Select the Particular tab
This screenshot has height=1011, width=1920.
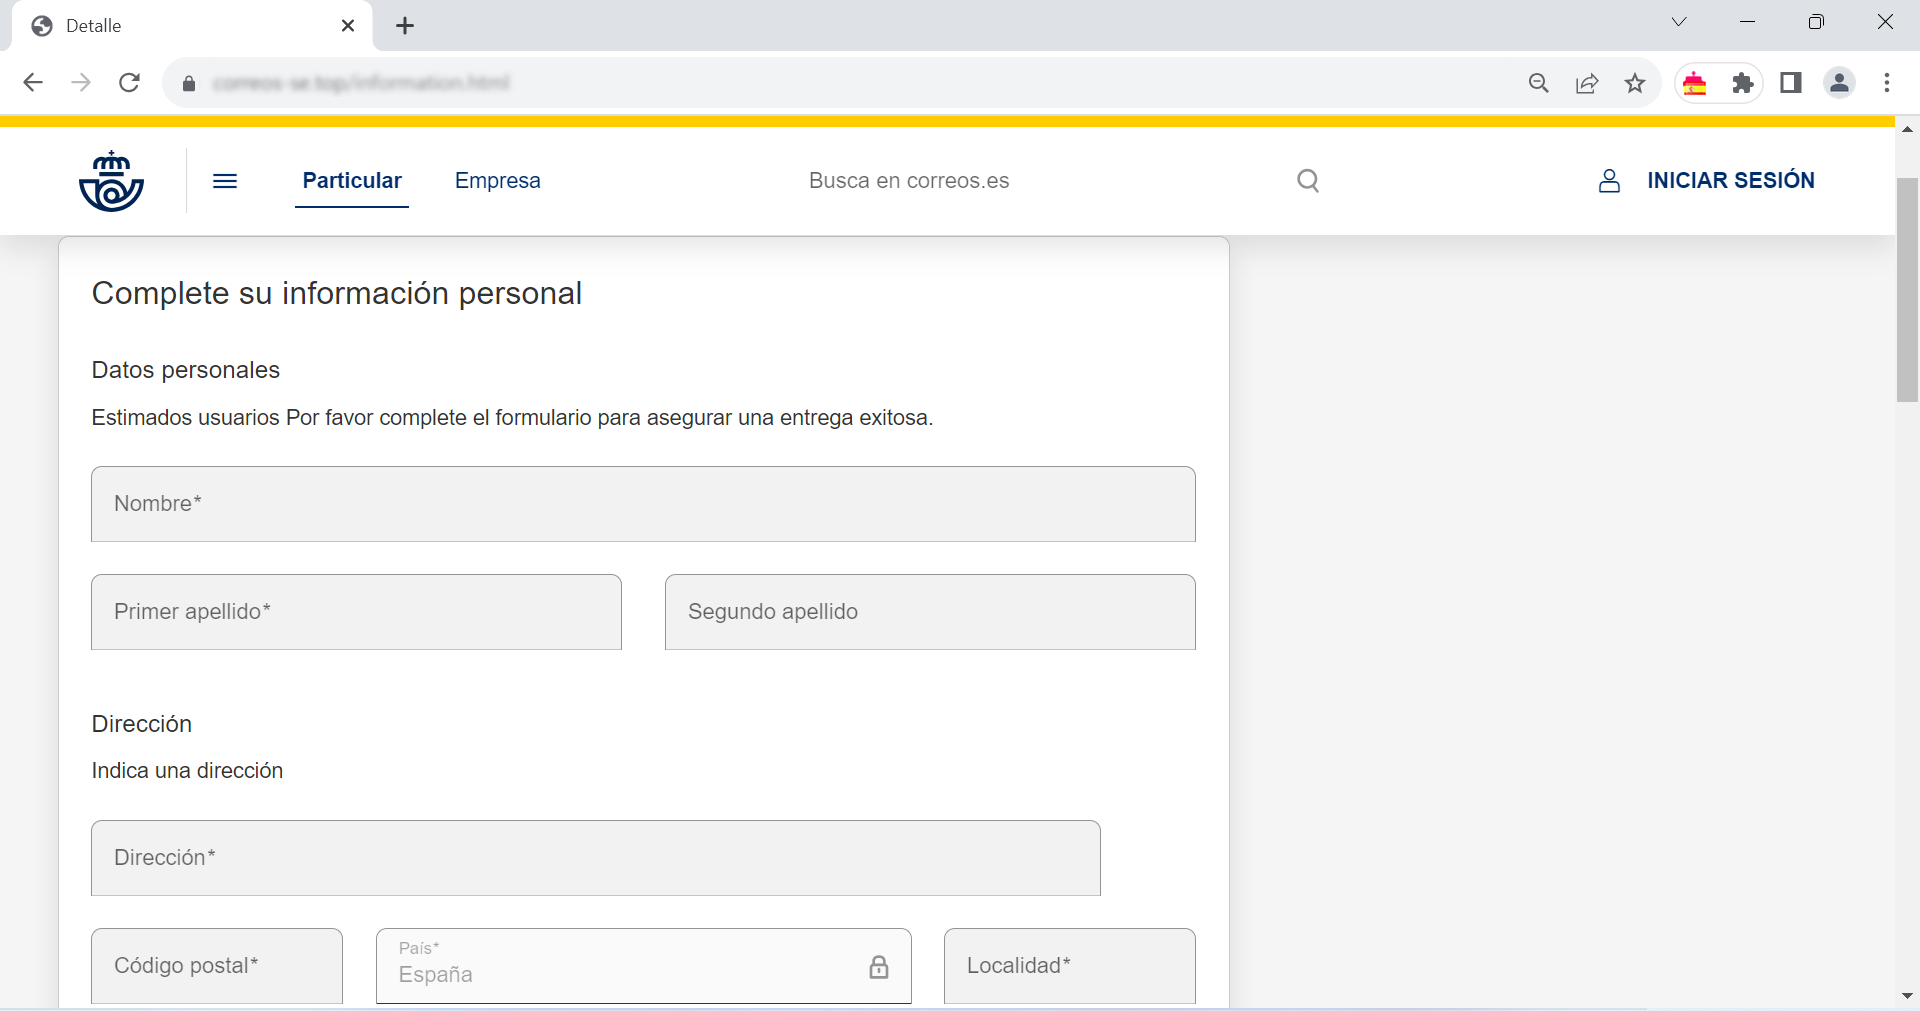[x=352, y=181]
